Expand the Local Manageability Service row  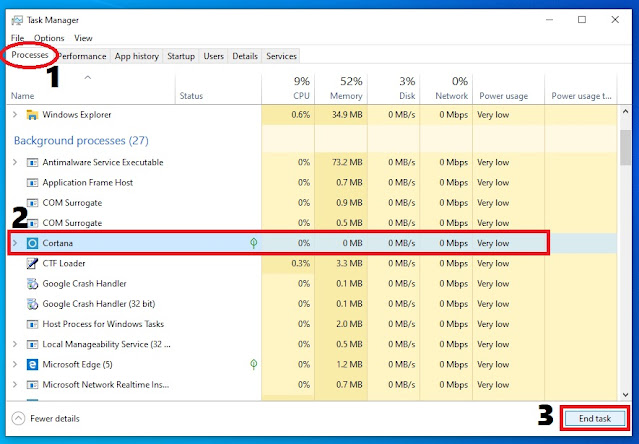15,344
